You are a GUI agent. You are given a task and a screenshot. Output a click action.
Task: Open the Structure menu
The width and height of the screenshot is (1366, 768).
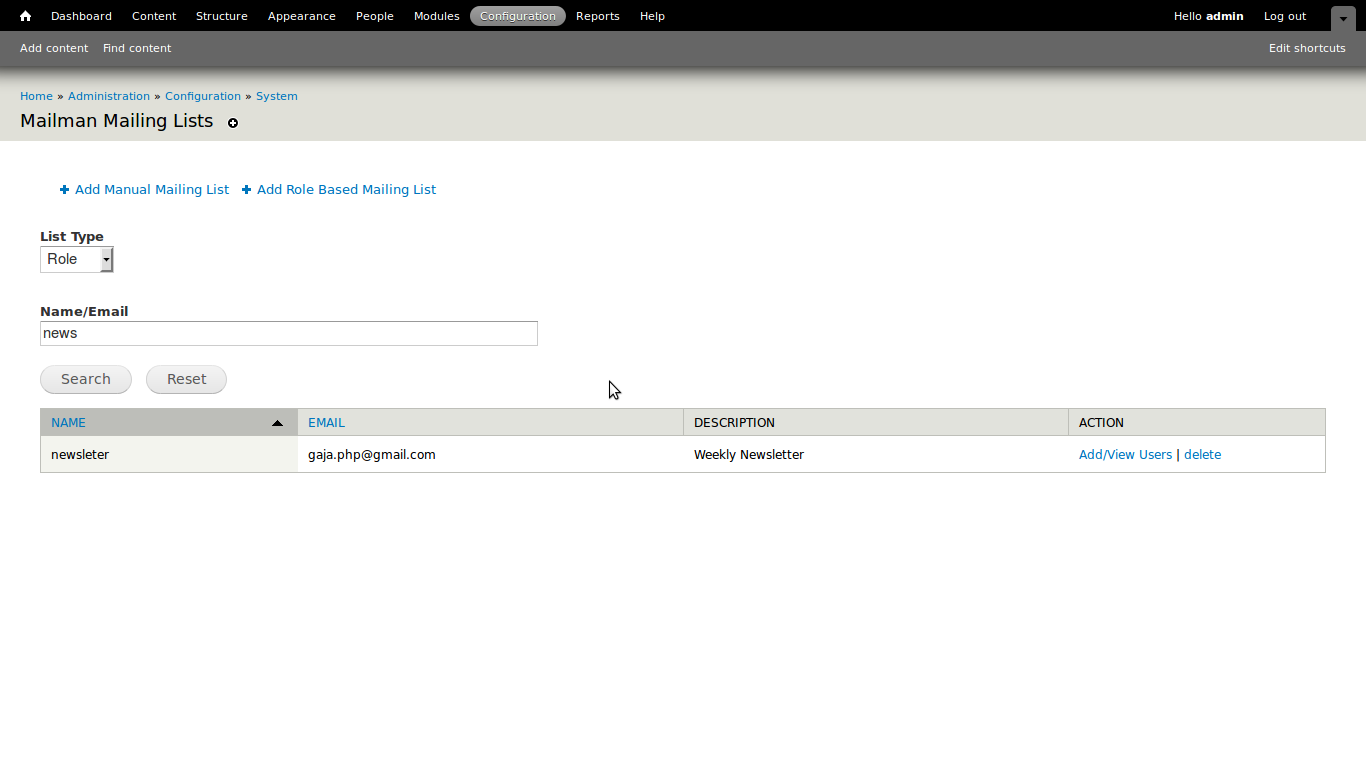coord(222,16)
